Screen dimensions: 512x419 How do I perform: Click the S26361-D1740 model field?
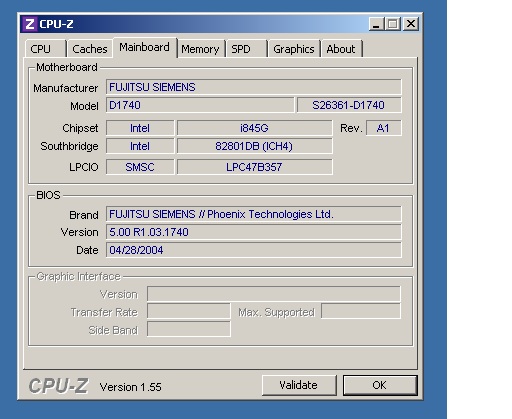[x=349, y=105]
